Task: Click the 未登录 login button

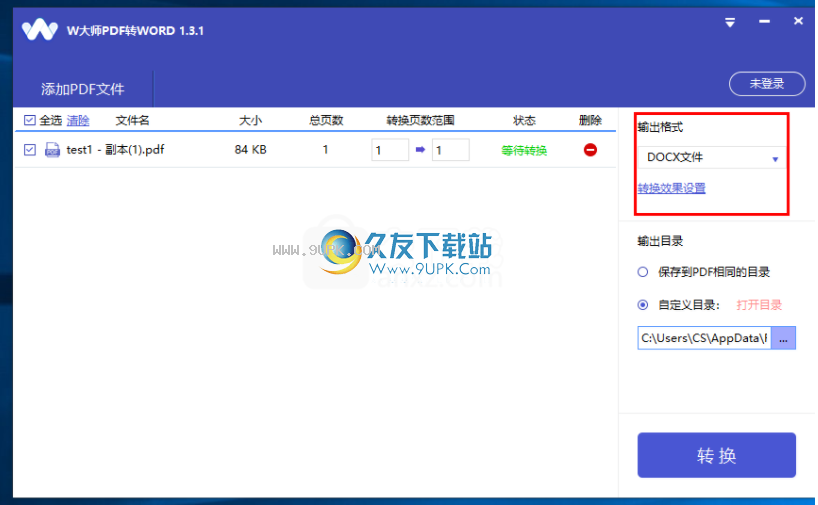Action: coord(767,83)
